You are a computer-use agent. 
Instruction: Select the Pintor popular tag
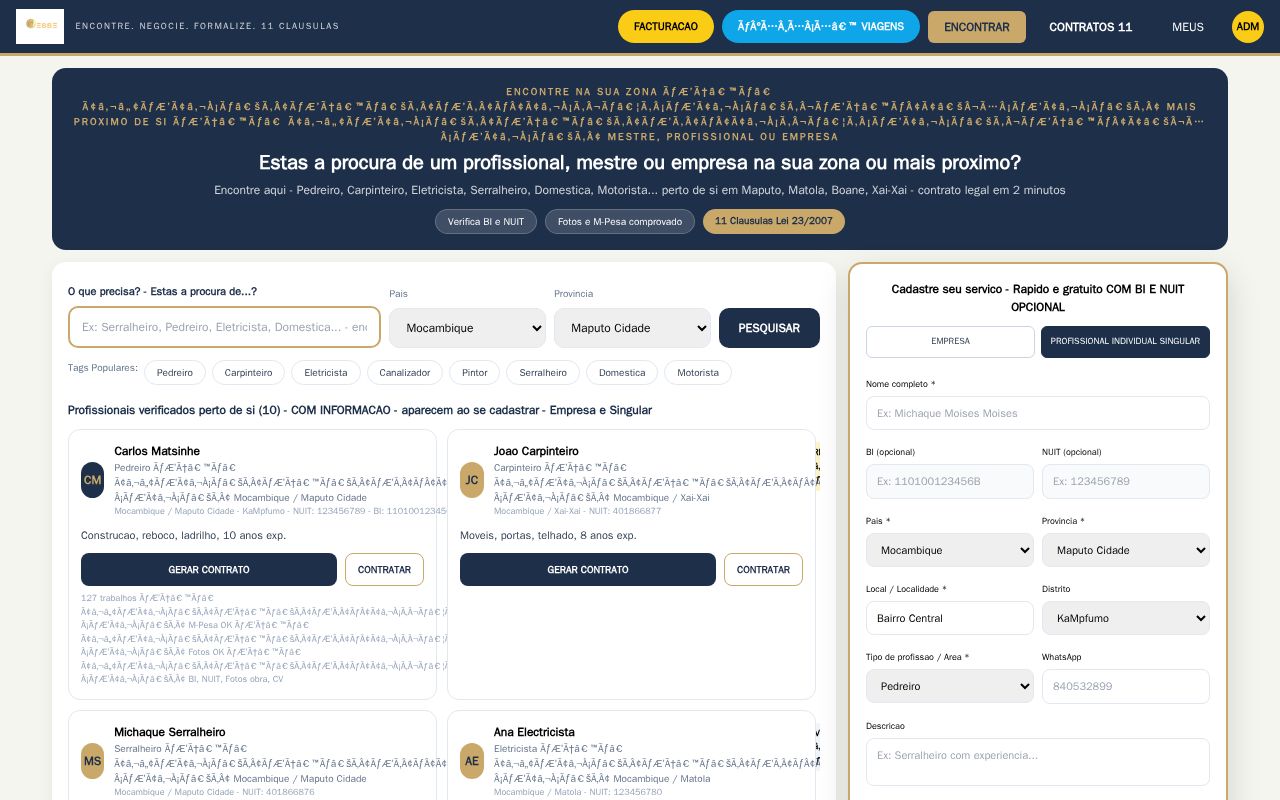[x=475, y=372]
